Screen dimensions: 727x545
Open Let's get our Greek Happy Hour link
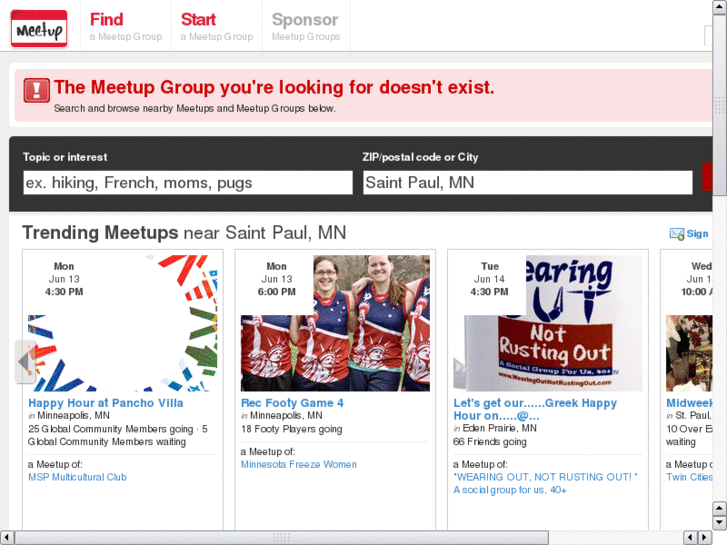coord(535,410)
